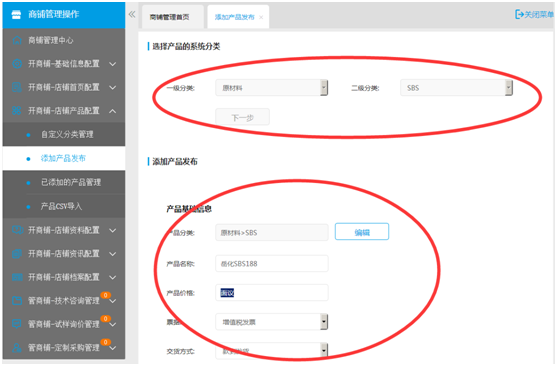Click the icon beside 开商铺-店铺档案配置
The width and height of the screenshot is (557, 366).
pyautogui.click(x=17, y=277)
